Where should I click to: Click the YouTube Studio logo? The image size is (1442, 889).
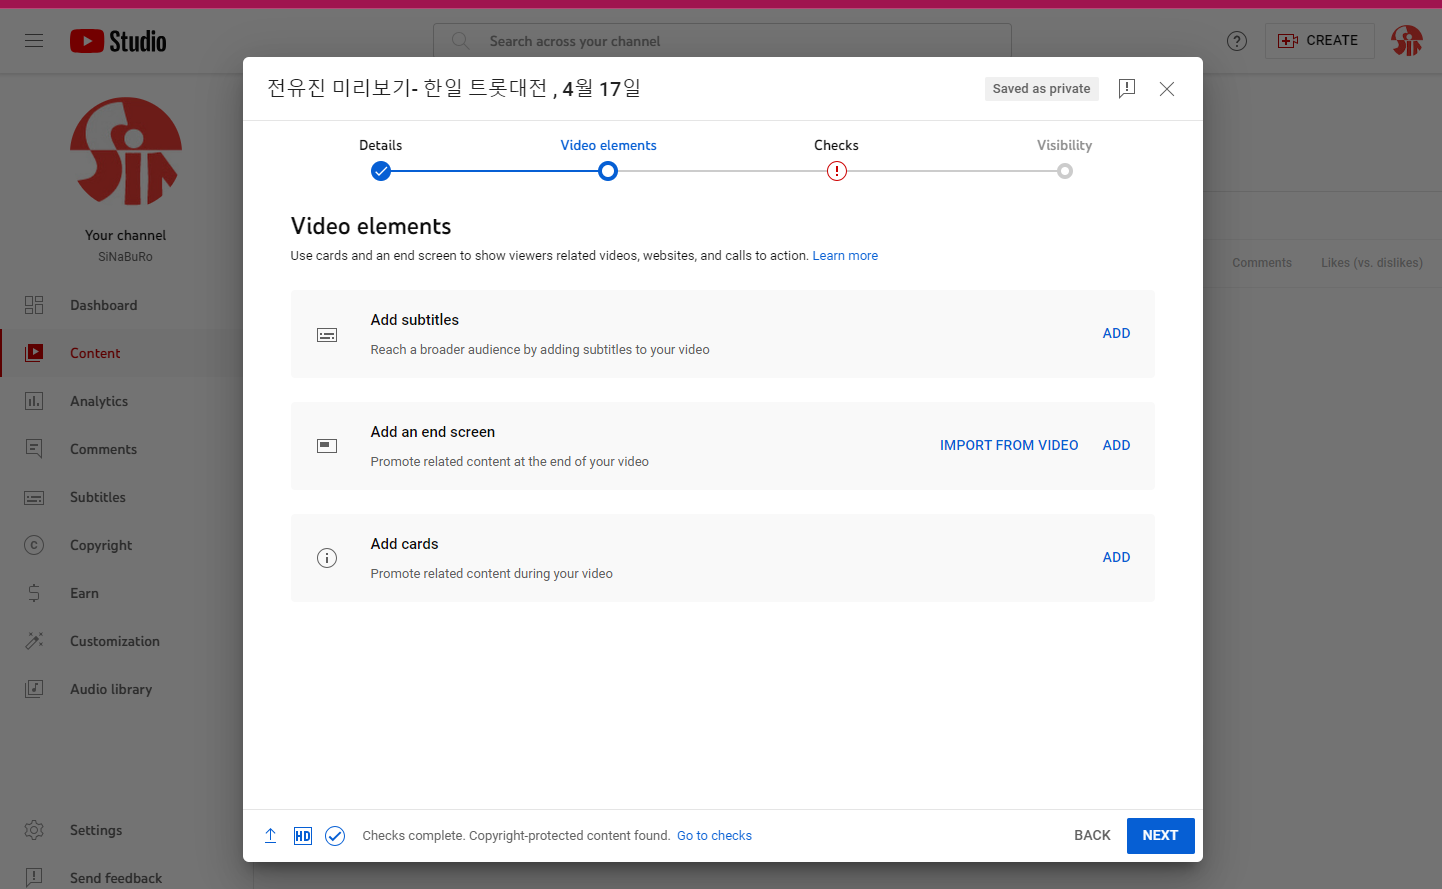(x=118, y=41)
